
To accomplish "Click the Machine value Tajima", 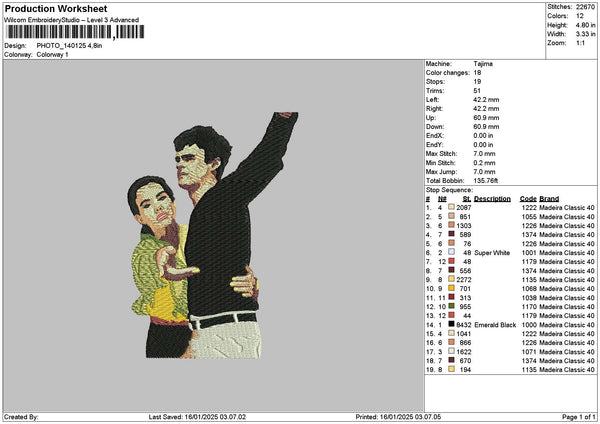I will pyautogui.click(x=483, y=64).
